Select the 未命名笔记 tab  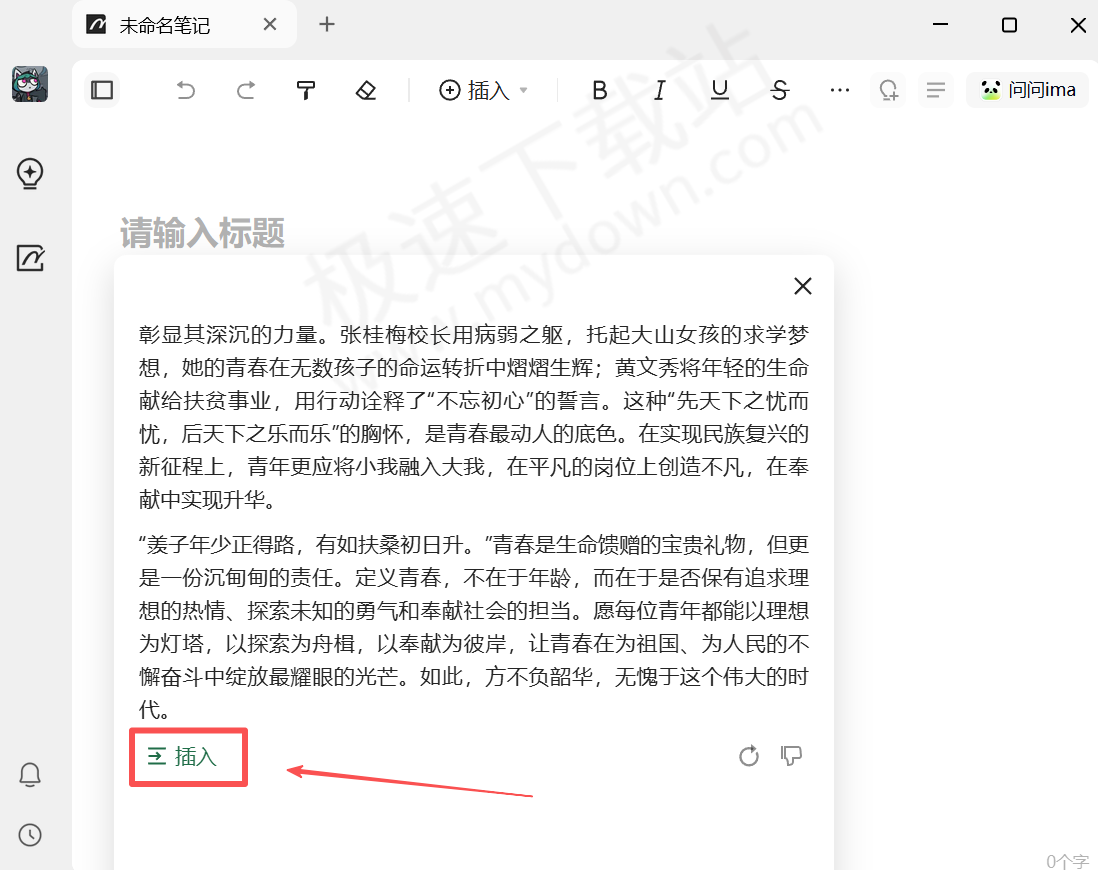165,25
